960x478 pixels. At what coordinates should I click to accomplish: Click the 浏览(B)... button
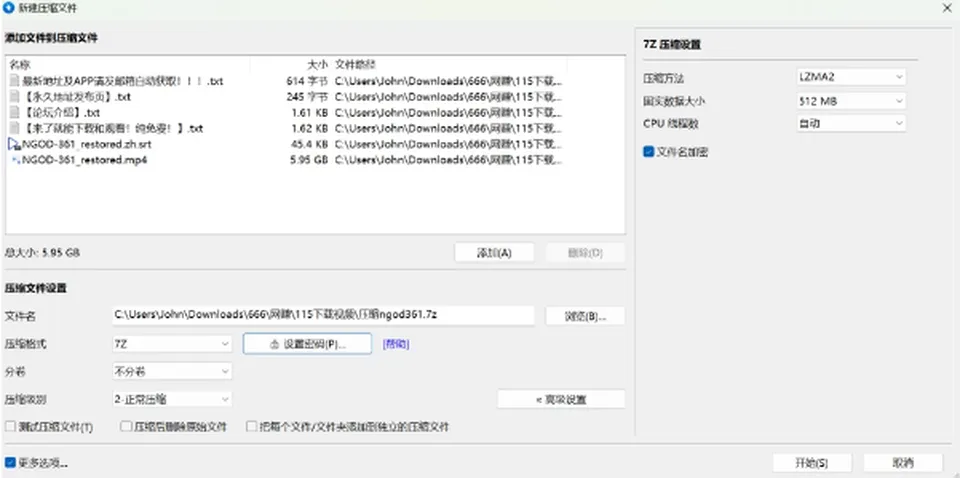(585, 316)
